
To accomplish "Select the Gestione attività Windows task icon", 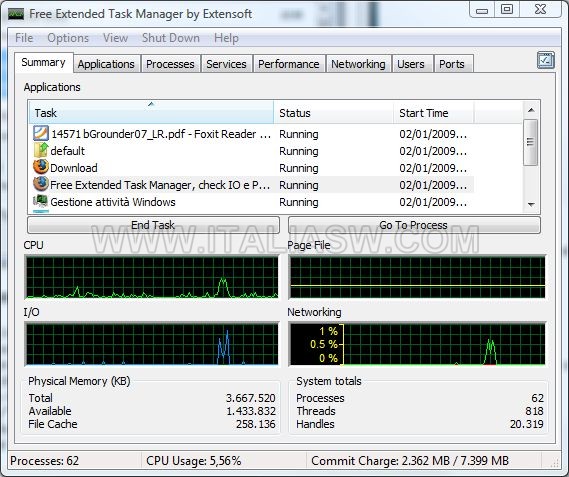I will click(41, 201).
